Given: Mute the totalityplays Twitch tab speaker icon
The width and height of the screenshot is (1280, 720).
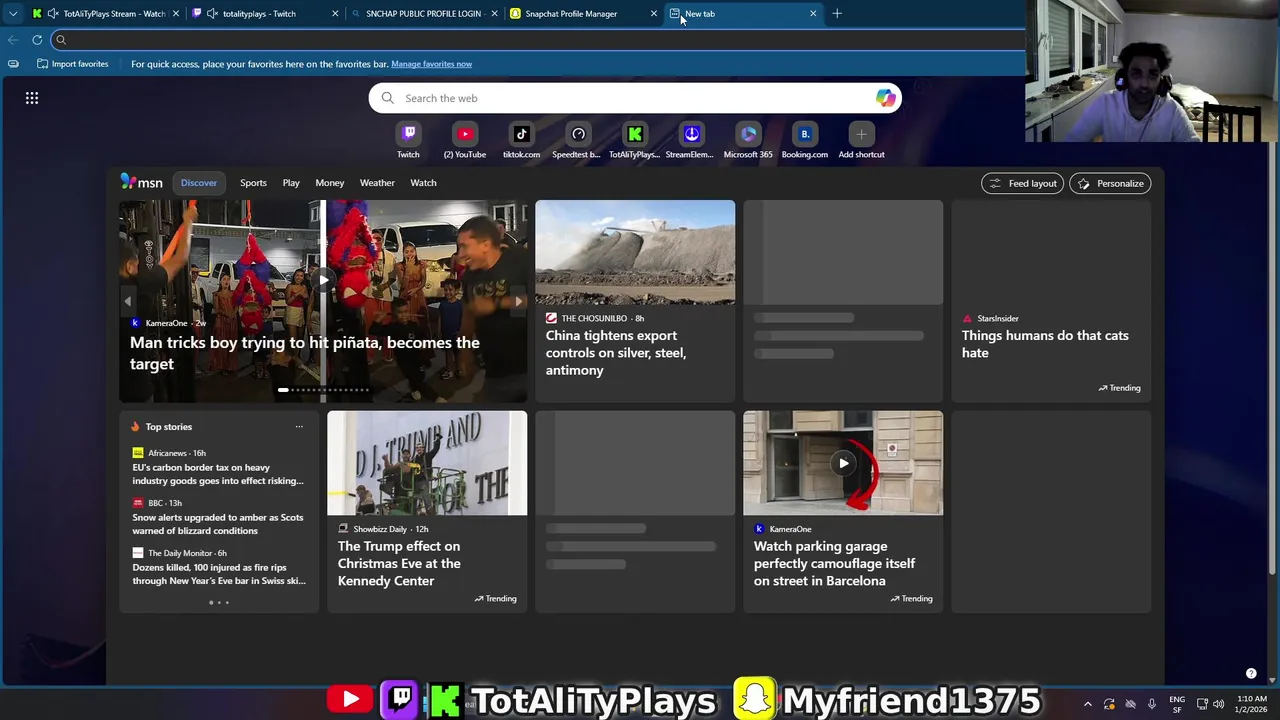Looking at the screenshot, I should [212, 14].
